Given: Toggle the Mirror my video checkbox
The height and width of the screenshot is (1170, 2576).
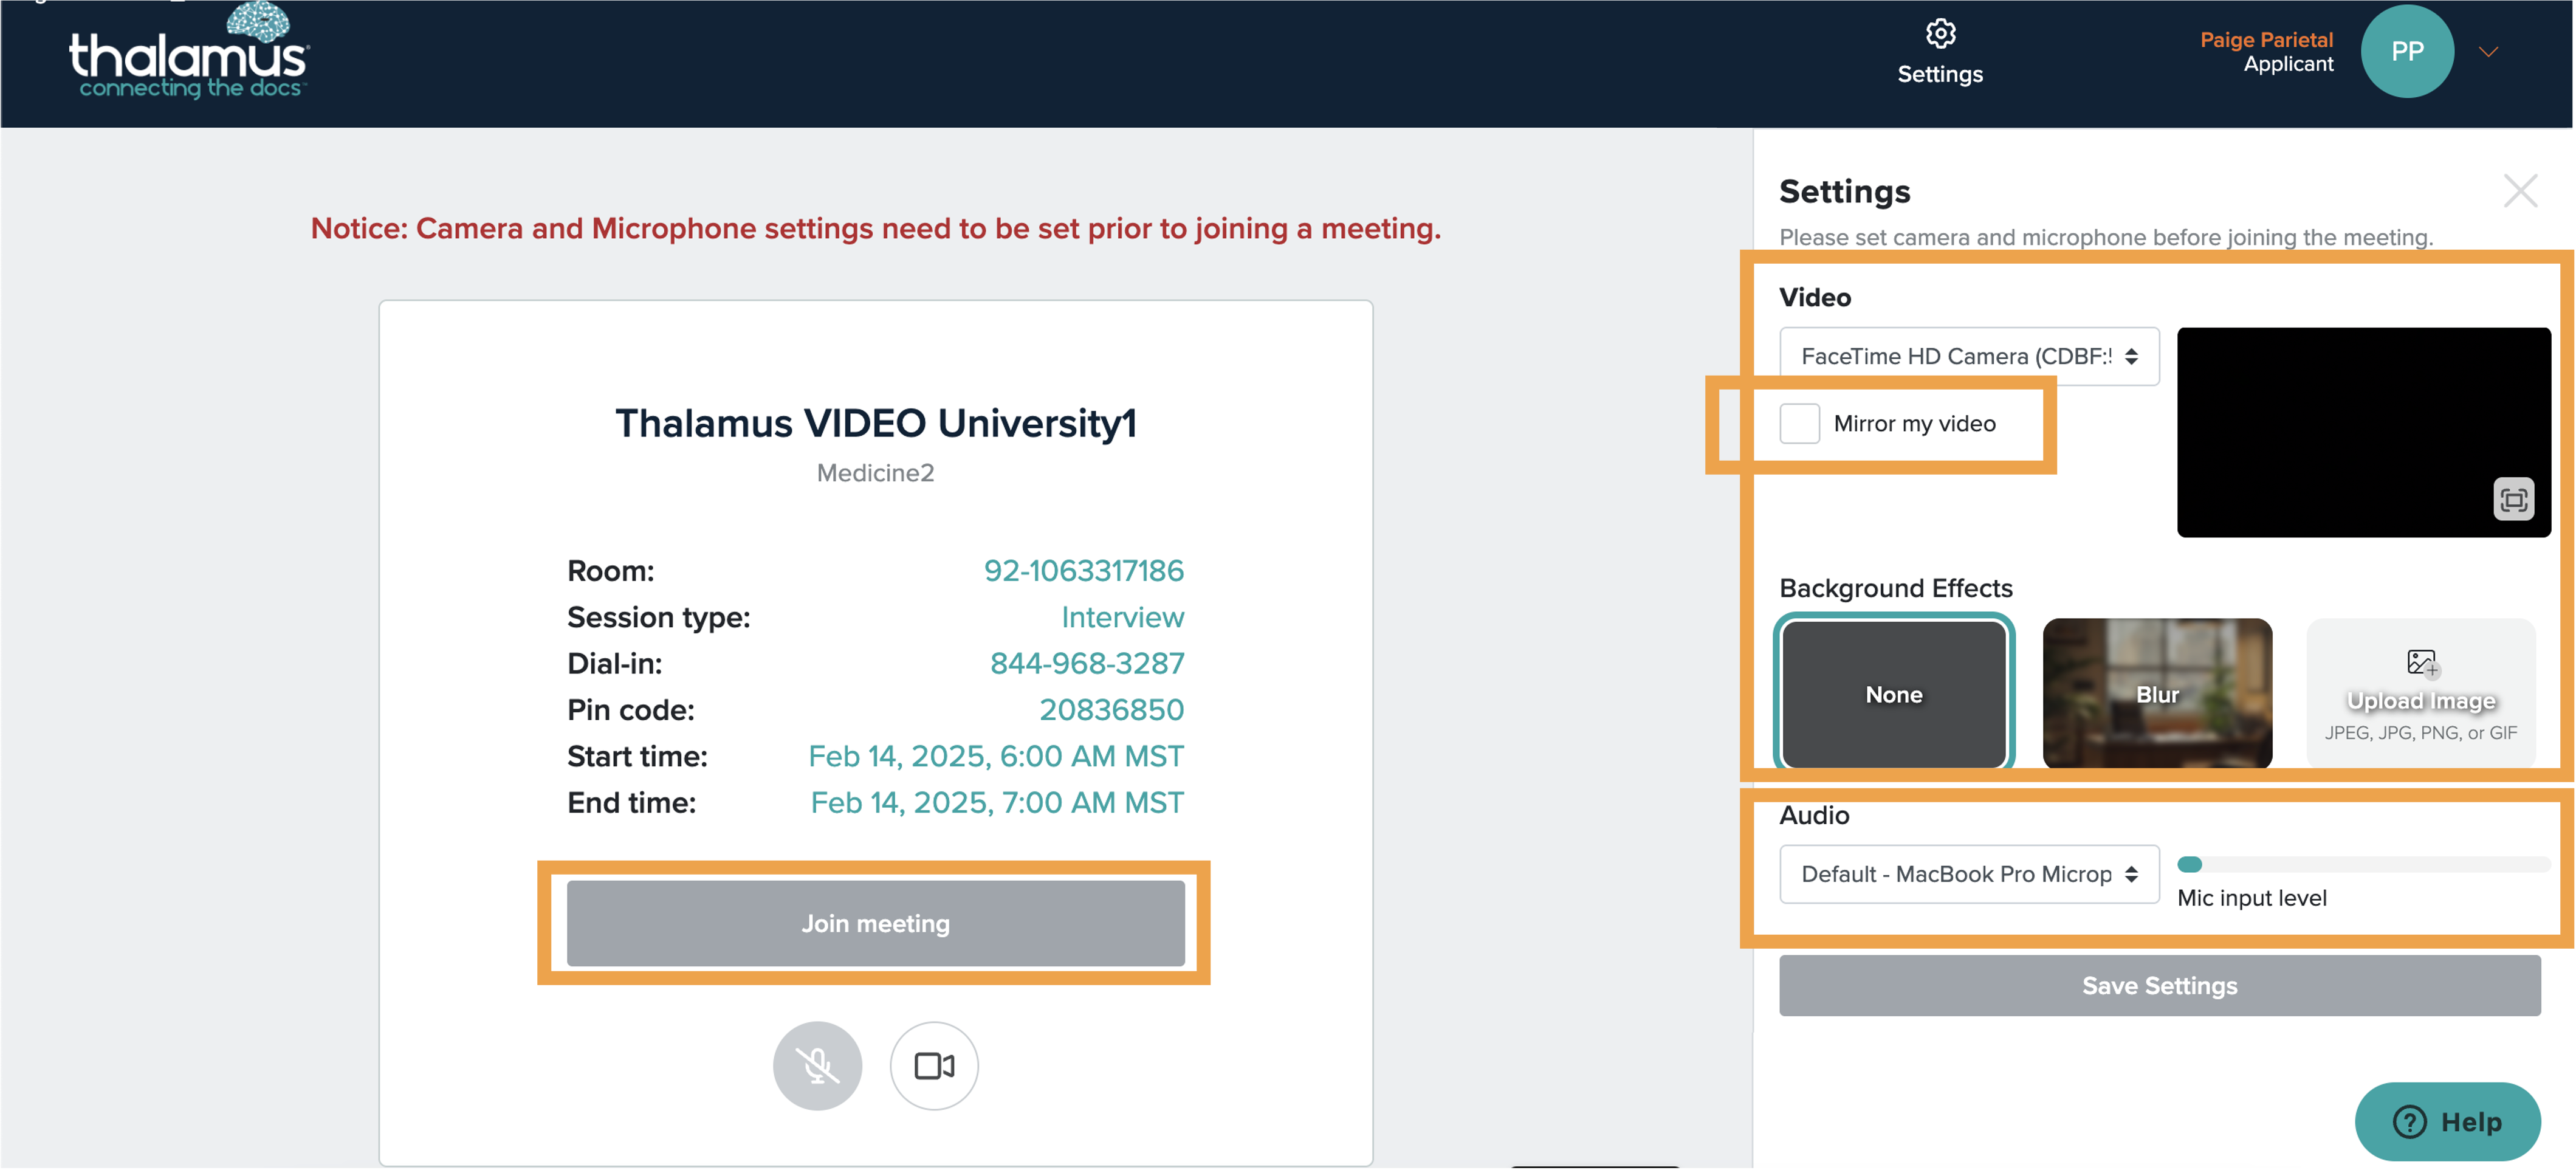Looking at the screenshot, I should coord(1799,424).
